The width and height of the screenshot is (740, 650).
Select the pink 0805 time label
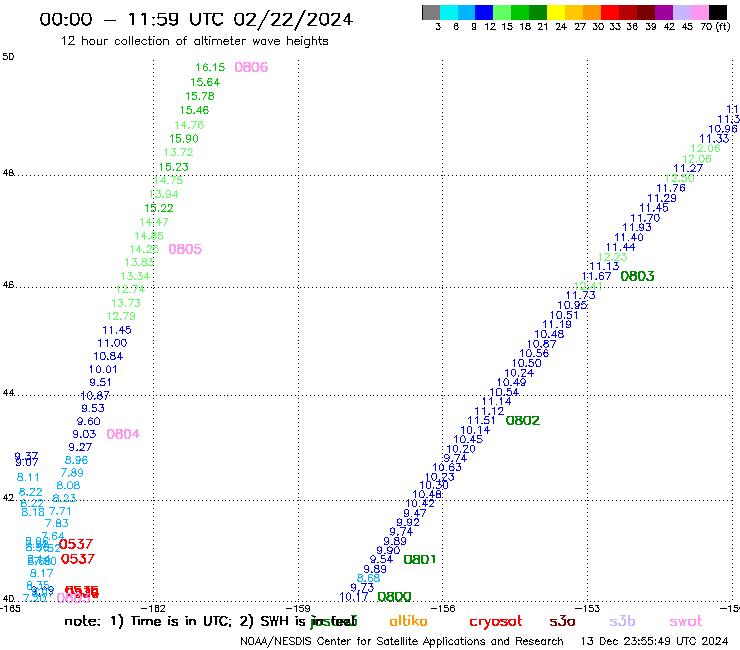click(x=185, y=249)
